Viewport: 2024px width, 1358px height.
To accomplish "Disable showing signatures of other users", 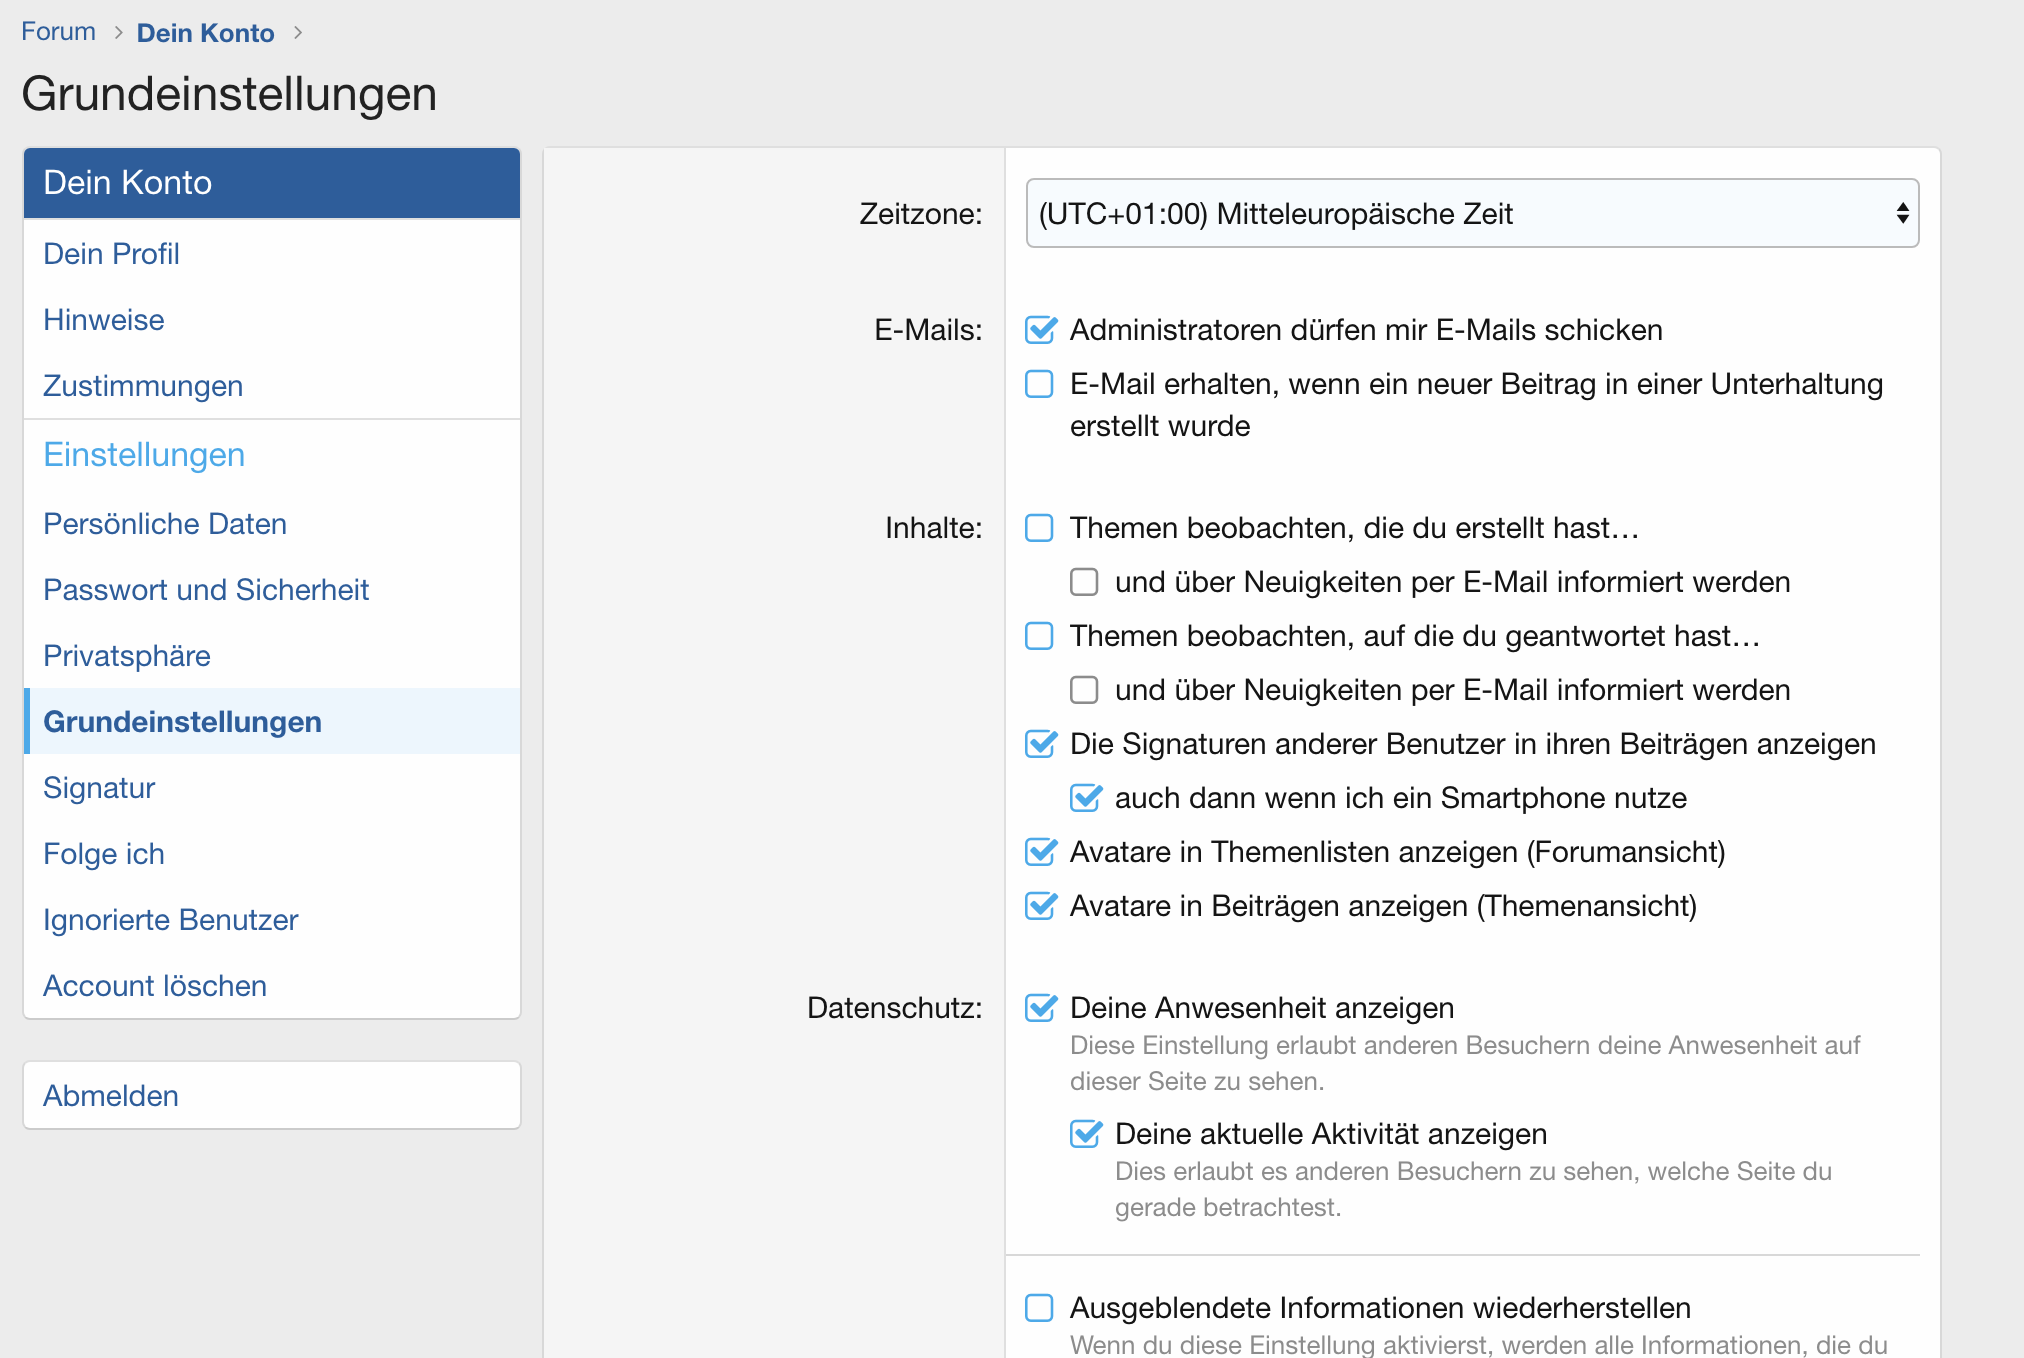I will click(1040, 744).
